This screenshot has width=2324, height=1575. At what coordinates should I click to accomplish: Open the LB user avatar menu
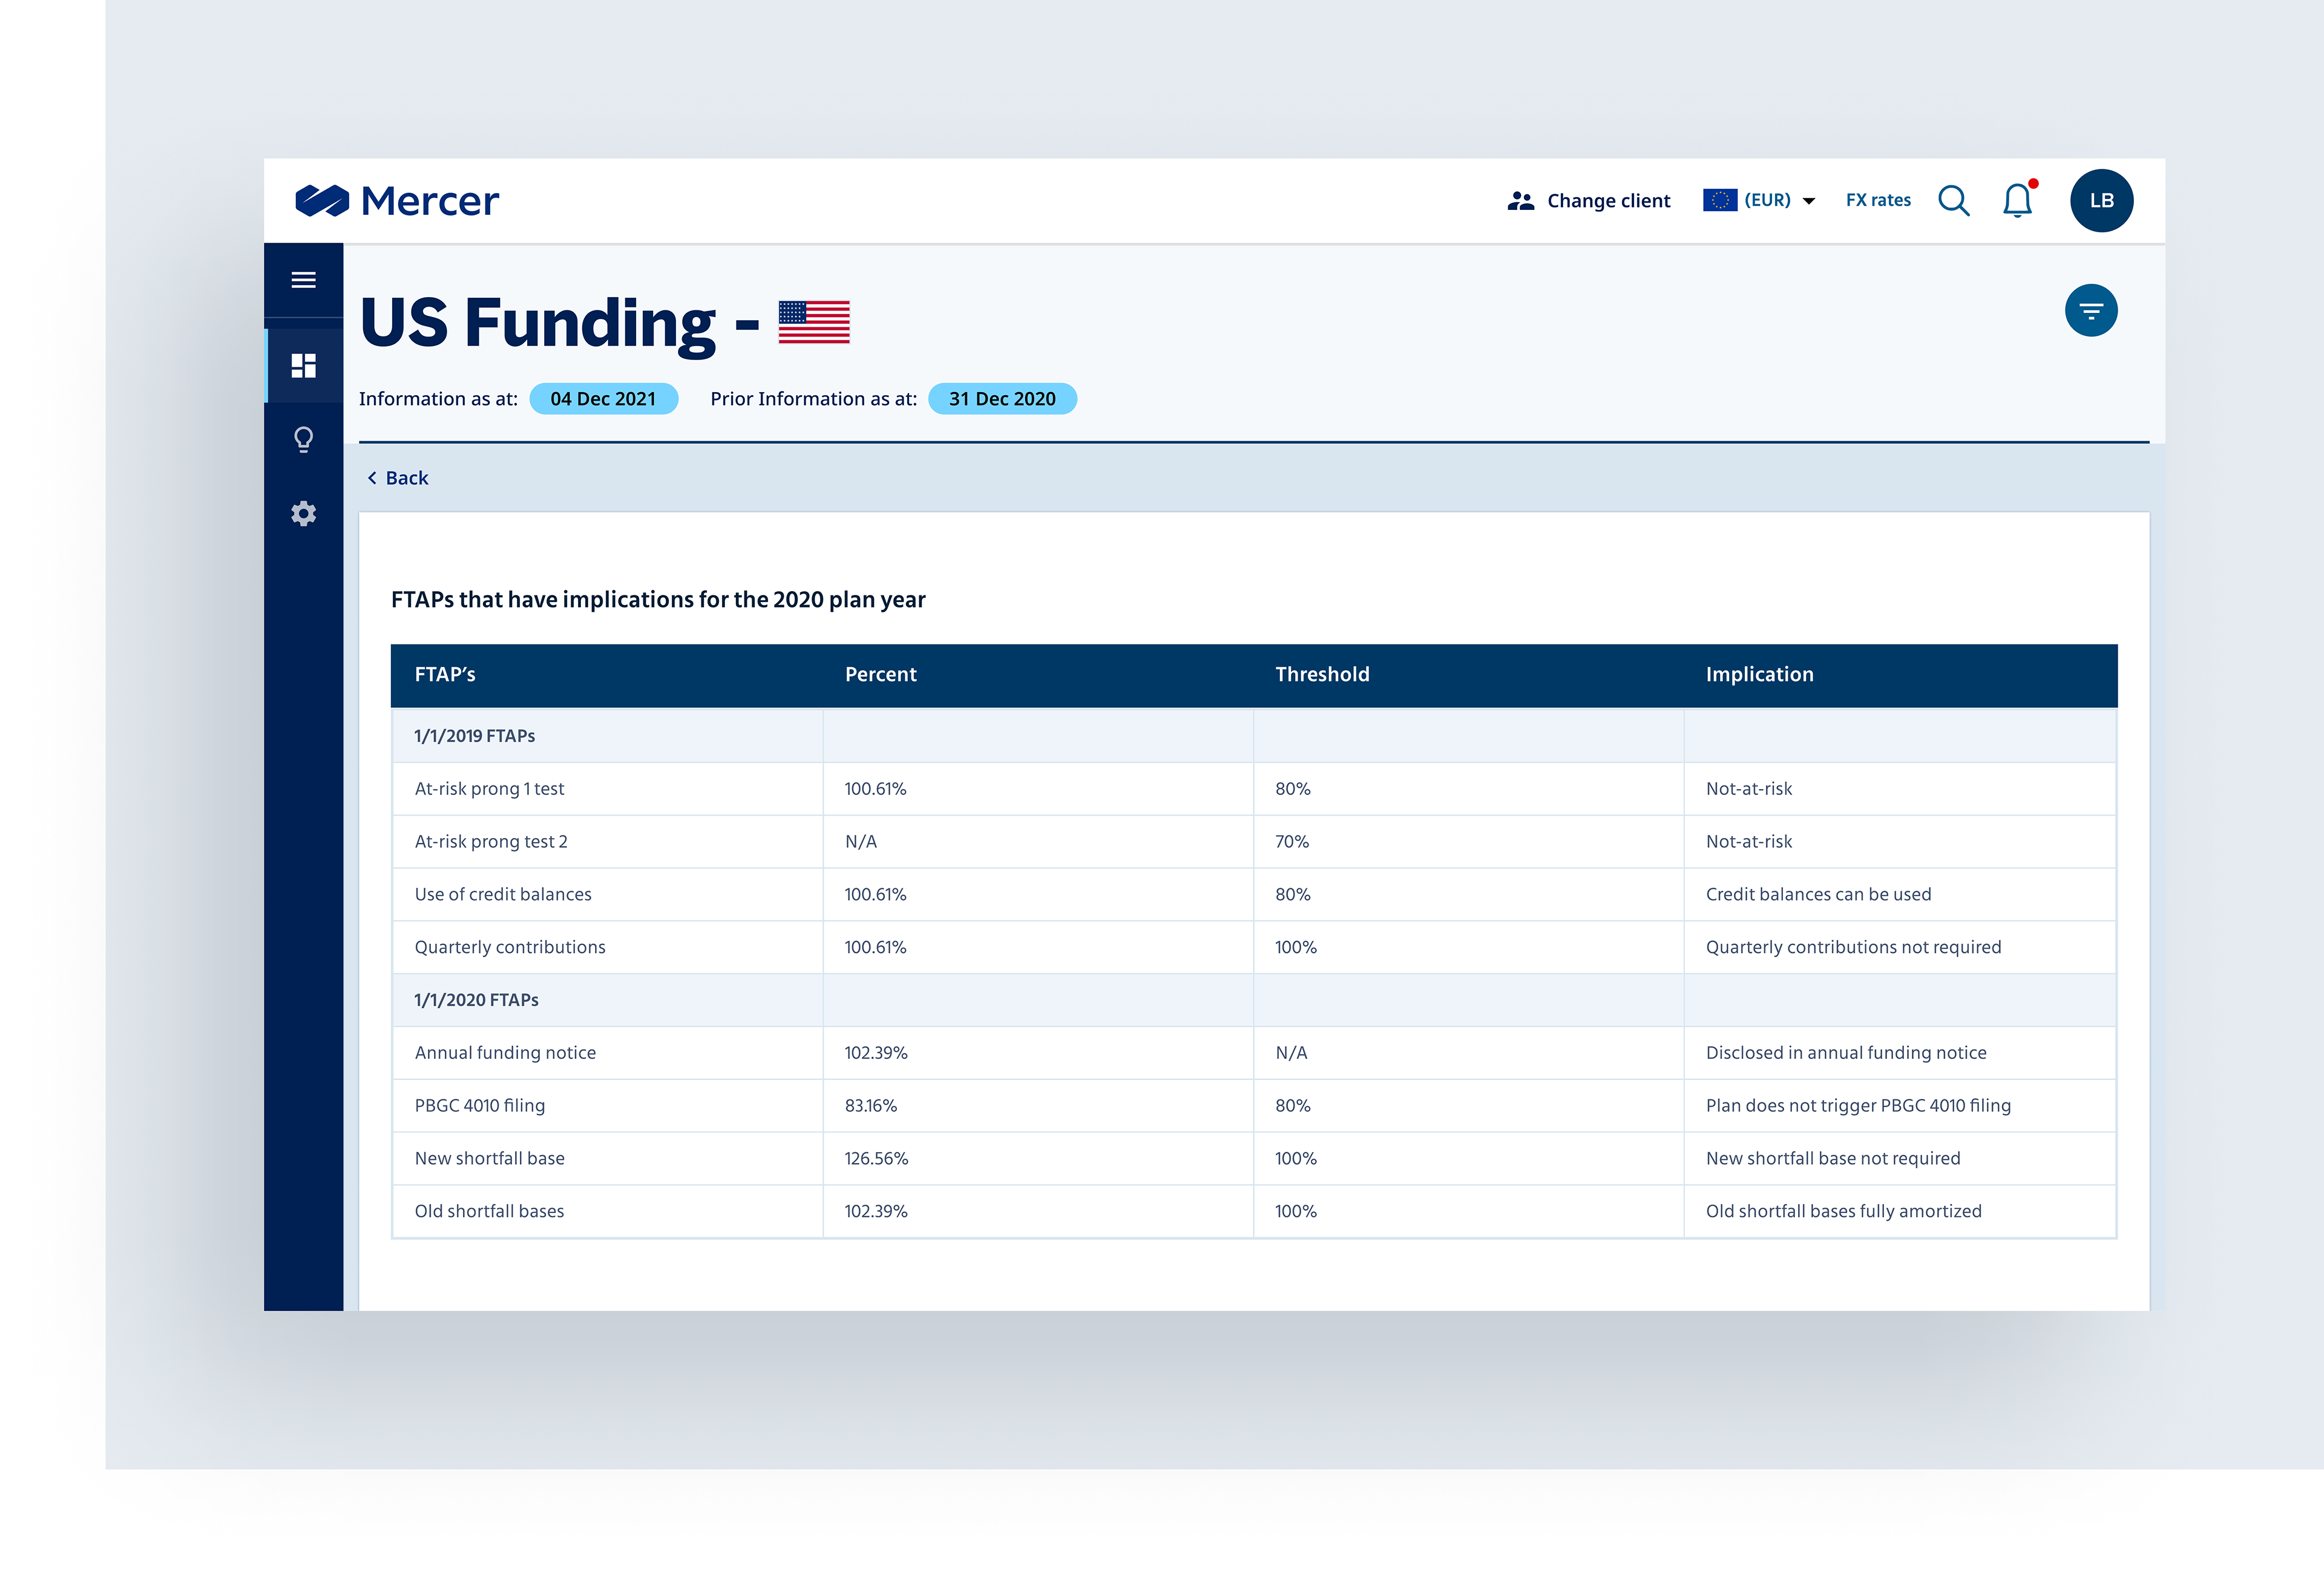2101,200
